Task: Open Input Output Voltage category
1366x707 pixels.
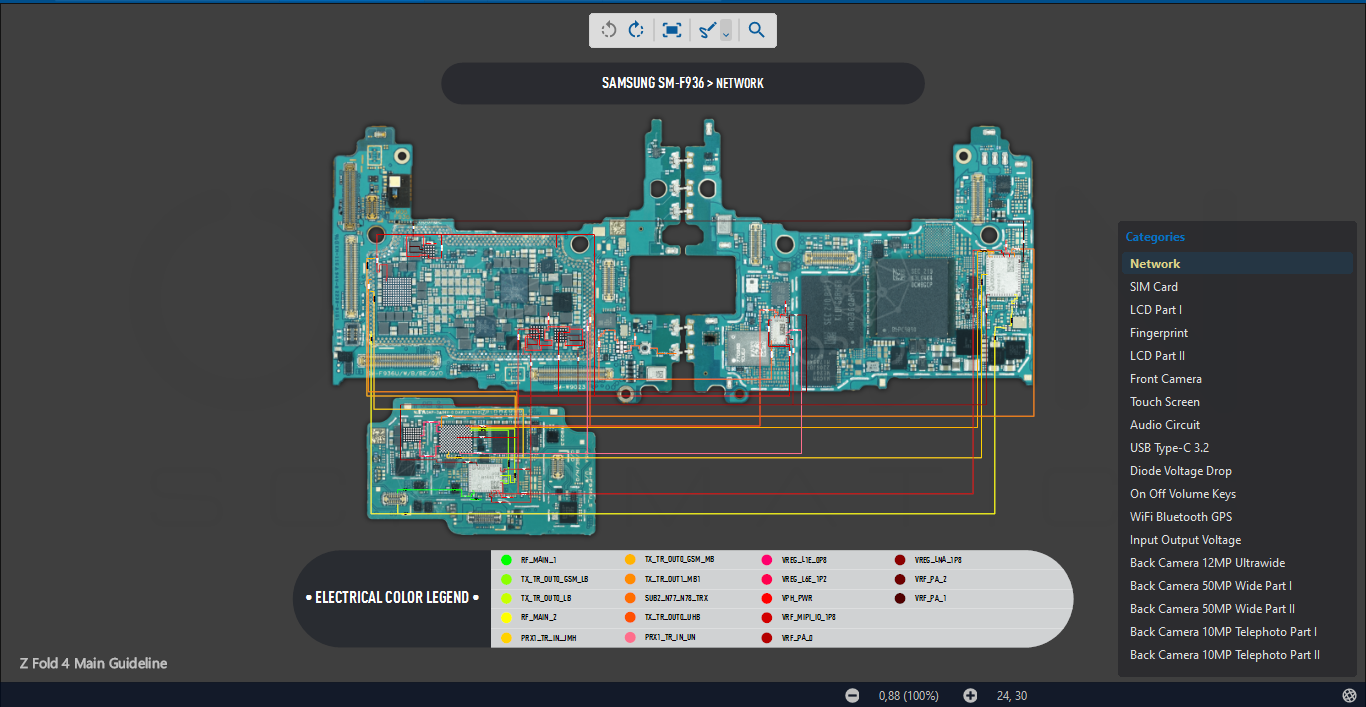Action: click(x=1237, y=540)
